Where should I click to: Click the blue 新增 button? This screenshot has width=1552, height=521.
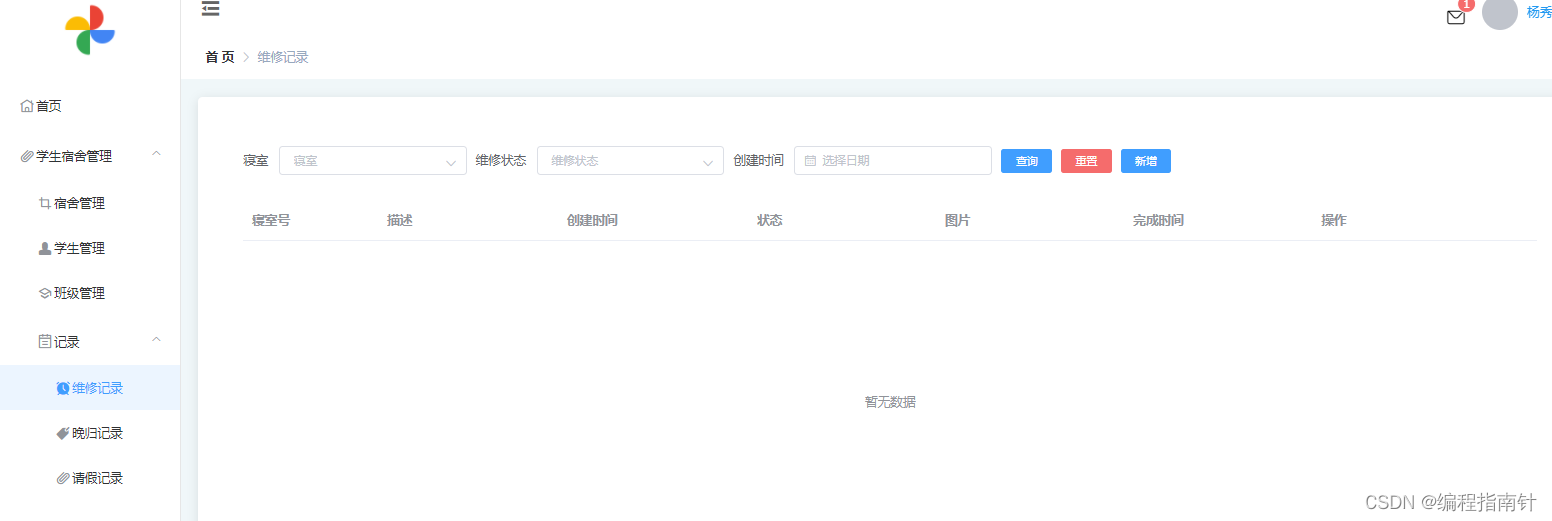click(x=1146, y=161)
